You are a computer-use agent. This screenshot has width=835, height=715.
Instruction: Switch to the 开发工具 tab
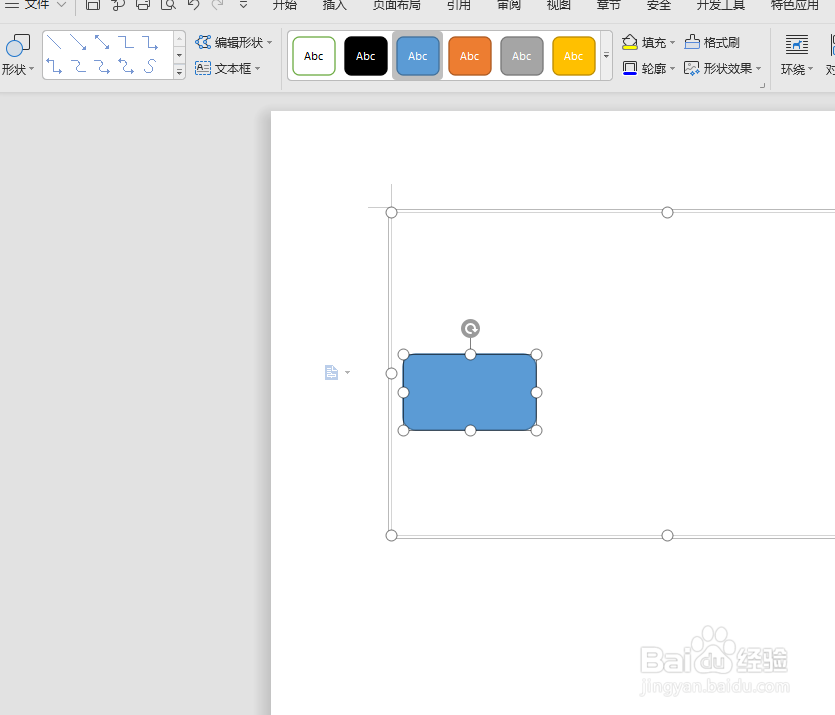721,5
